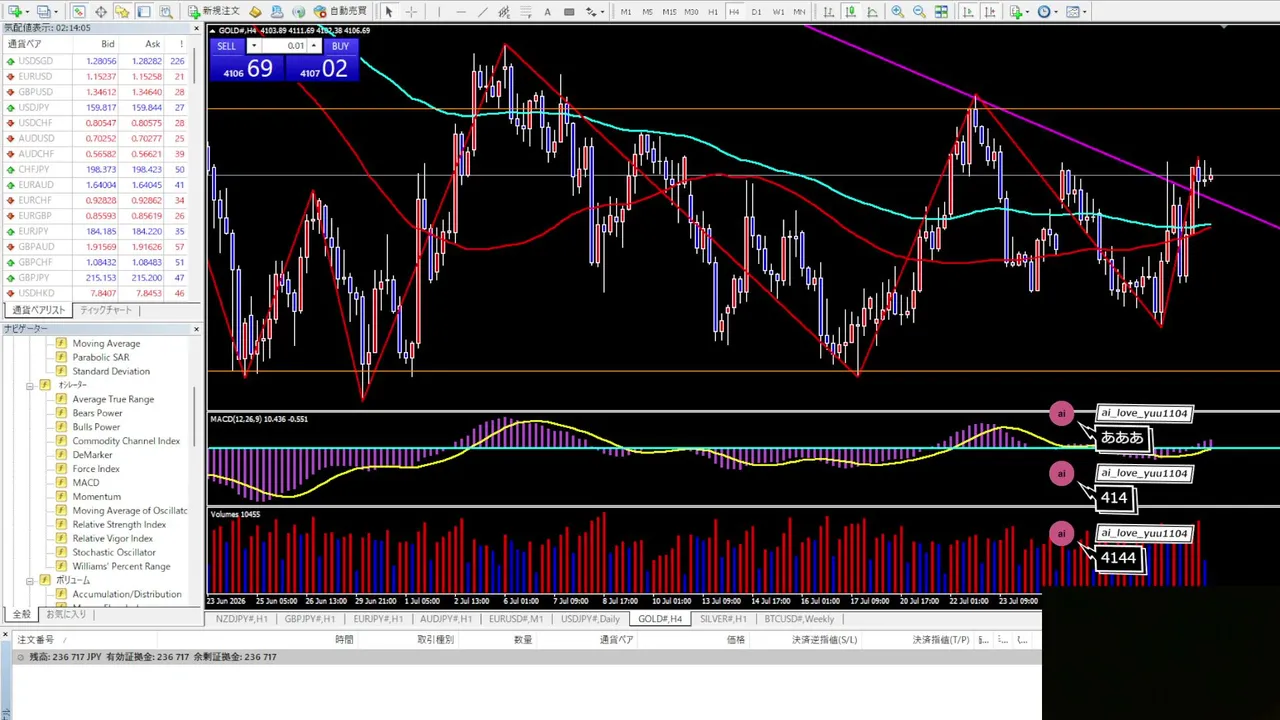Switch to お気に入り Navigator tab
Image resolution: width=1280 pixels, height=720 pixels.
coord(66,614)
